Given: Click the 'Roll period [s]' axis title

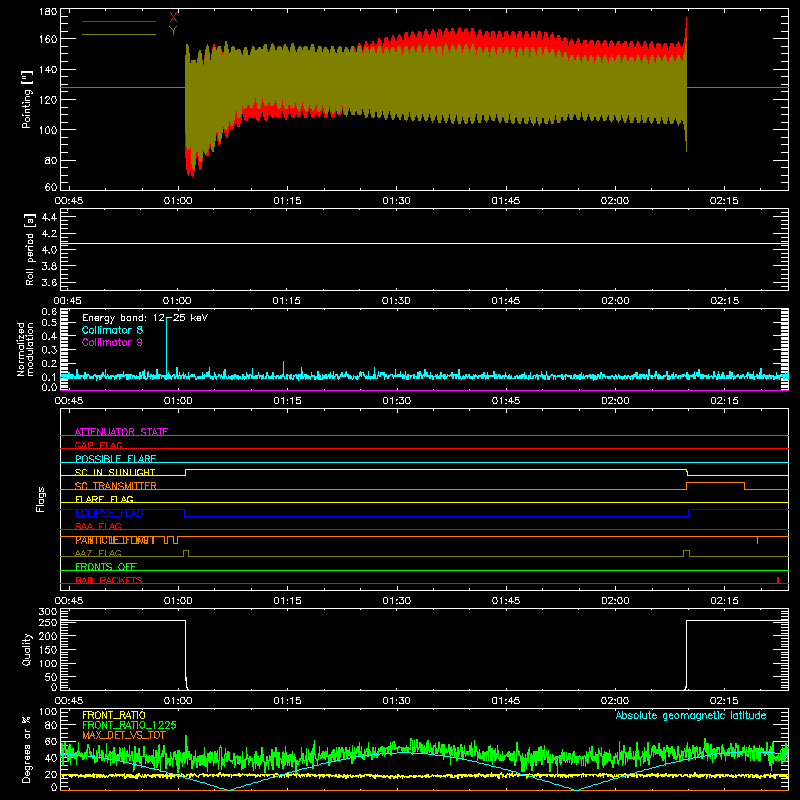Looking at the screenshot, I should click(30, 249).
